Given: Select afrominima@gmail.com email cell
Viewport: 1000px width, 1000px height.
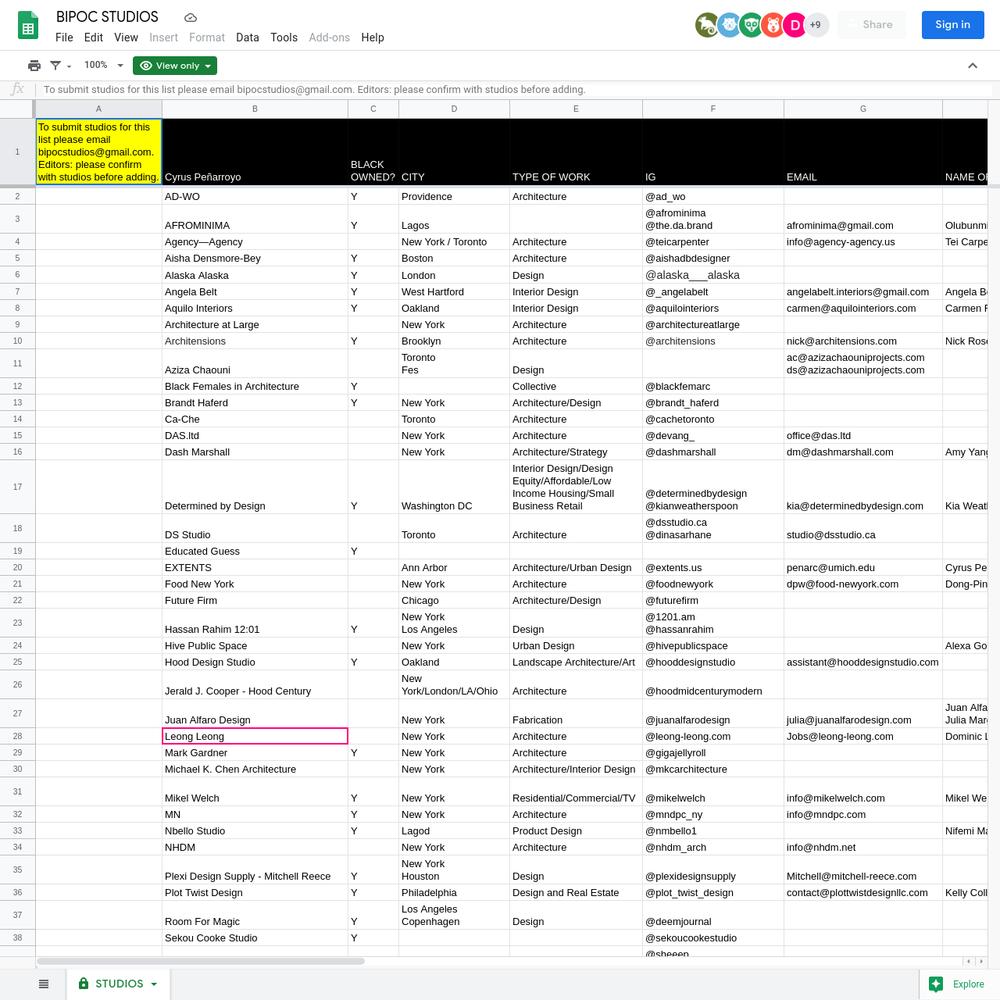Looking at the screenshot, I should click(x=863, y=219).
